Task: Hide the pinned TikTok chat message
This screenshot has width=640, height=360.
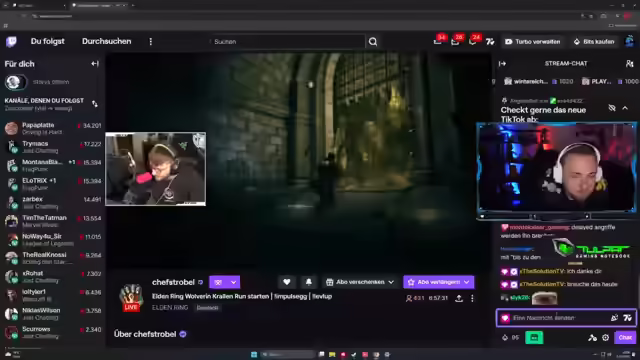Action: pos(611,108)
